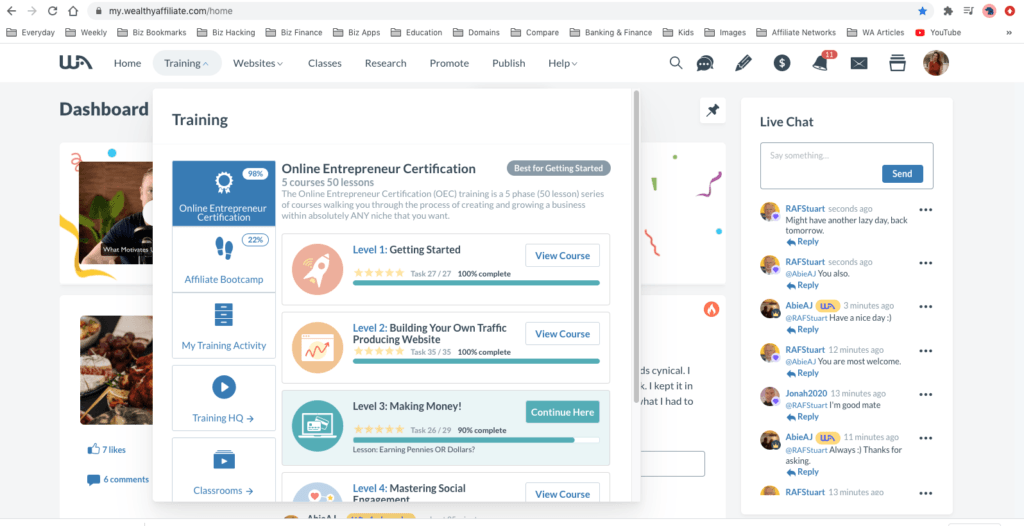
Task: Click the search magnifier icon in navbar
Action: (676, 63)
